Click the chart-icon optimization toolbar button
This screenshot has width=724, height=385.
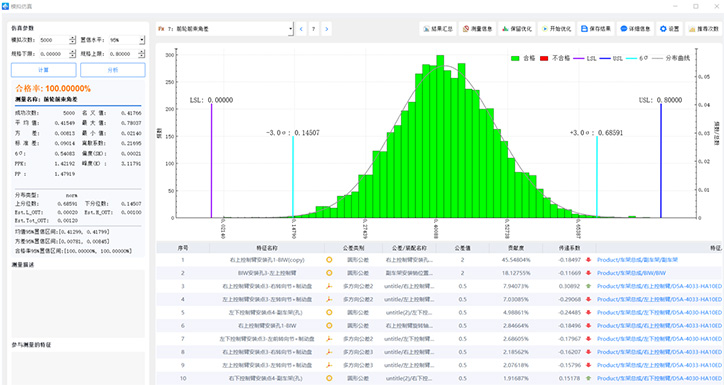tap(517, 29)
